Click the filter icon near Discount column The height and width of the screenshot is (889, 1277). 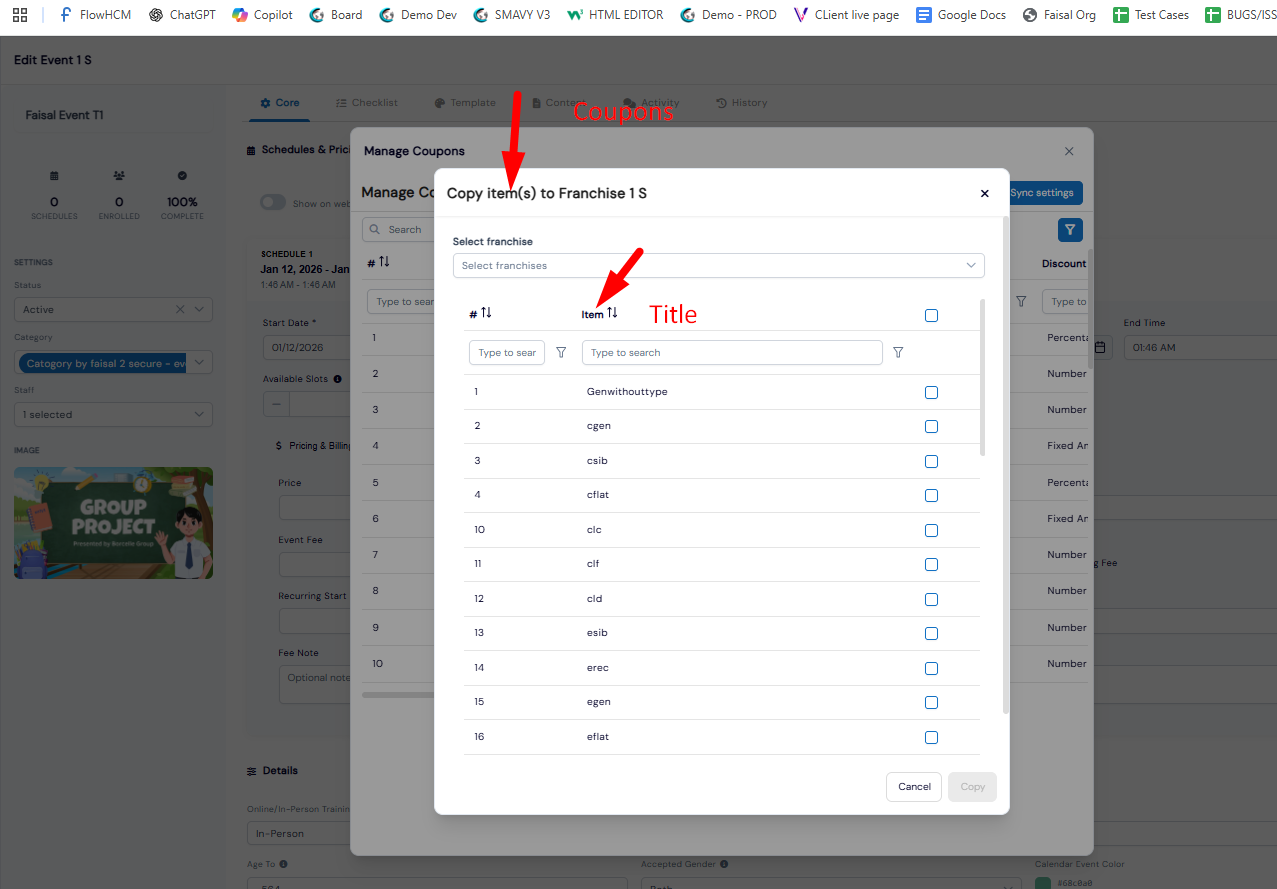1021,301
